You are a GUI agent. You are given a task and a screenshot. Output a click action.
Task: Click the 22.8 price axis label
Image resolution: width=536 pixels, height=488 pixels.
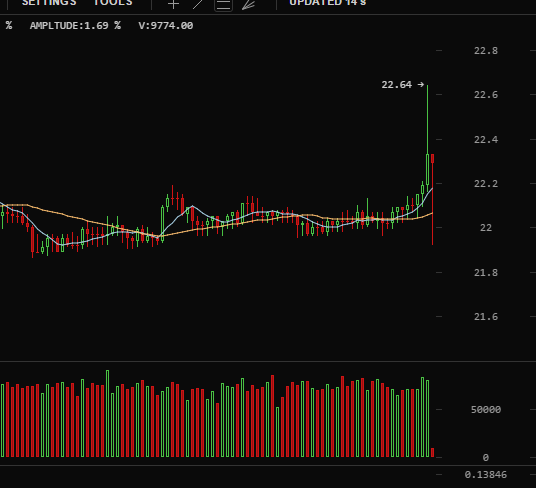486,51
